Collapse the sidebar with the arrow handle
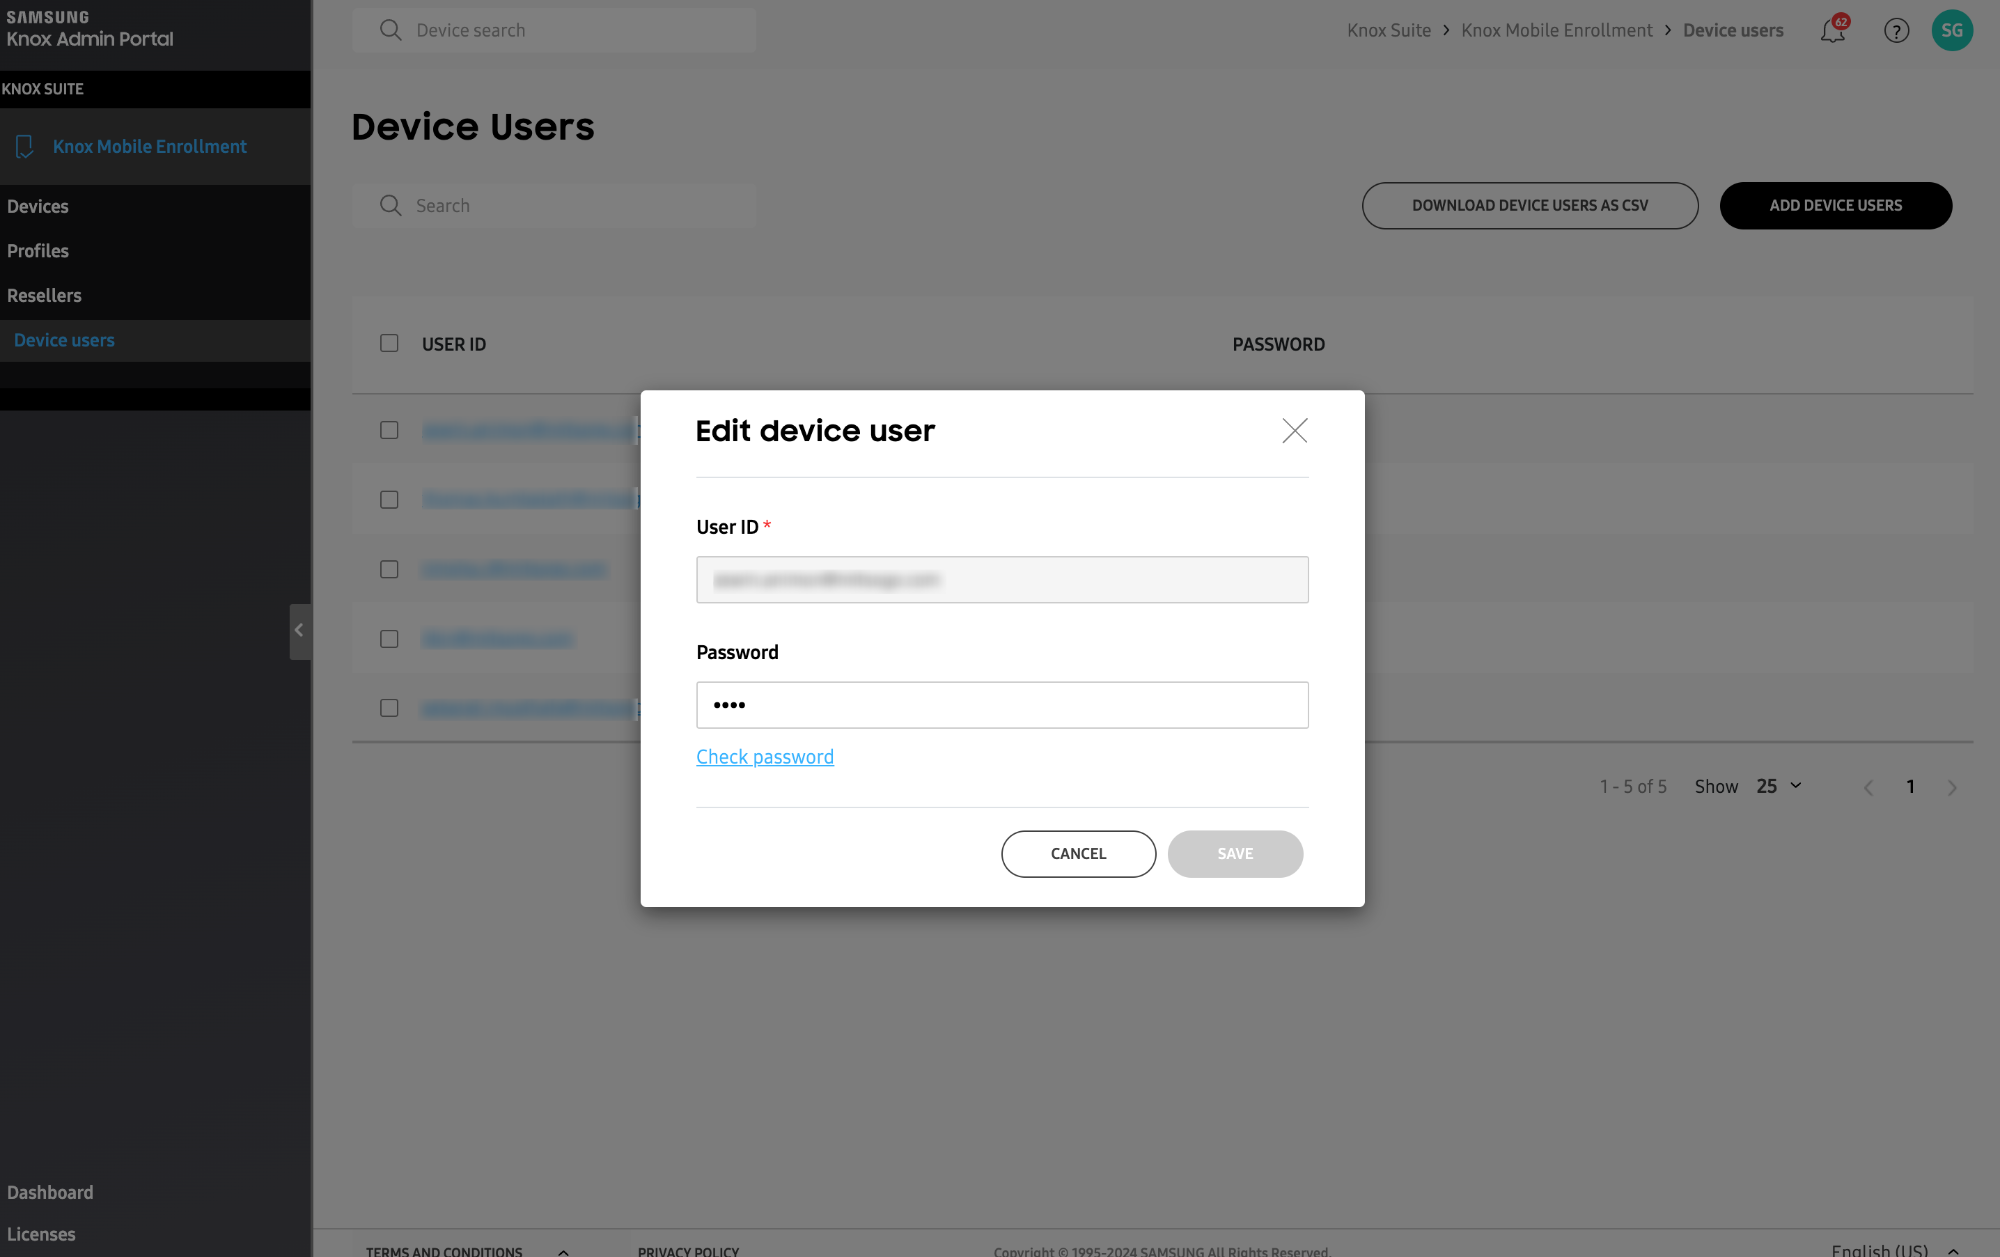Screen dimensions: 2000x1257 coord(300,631)
